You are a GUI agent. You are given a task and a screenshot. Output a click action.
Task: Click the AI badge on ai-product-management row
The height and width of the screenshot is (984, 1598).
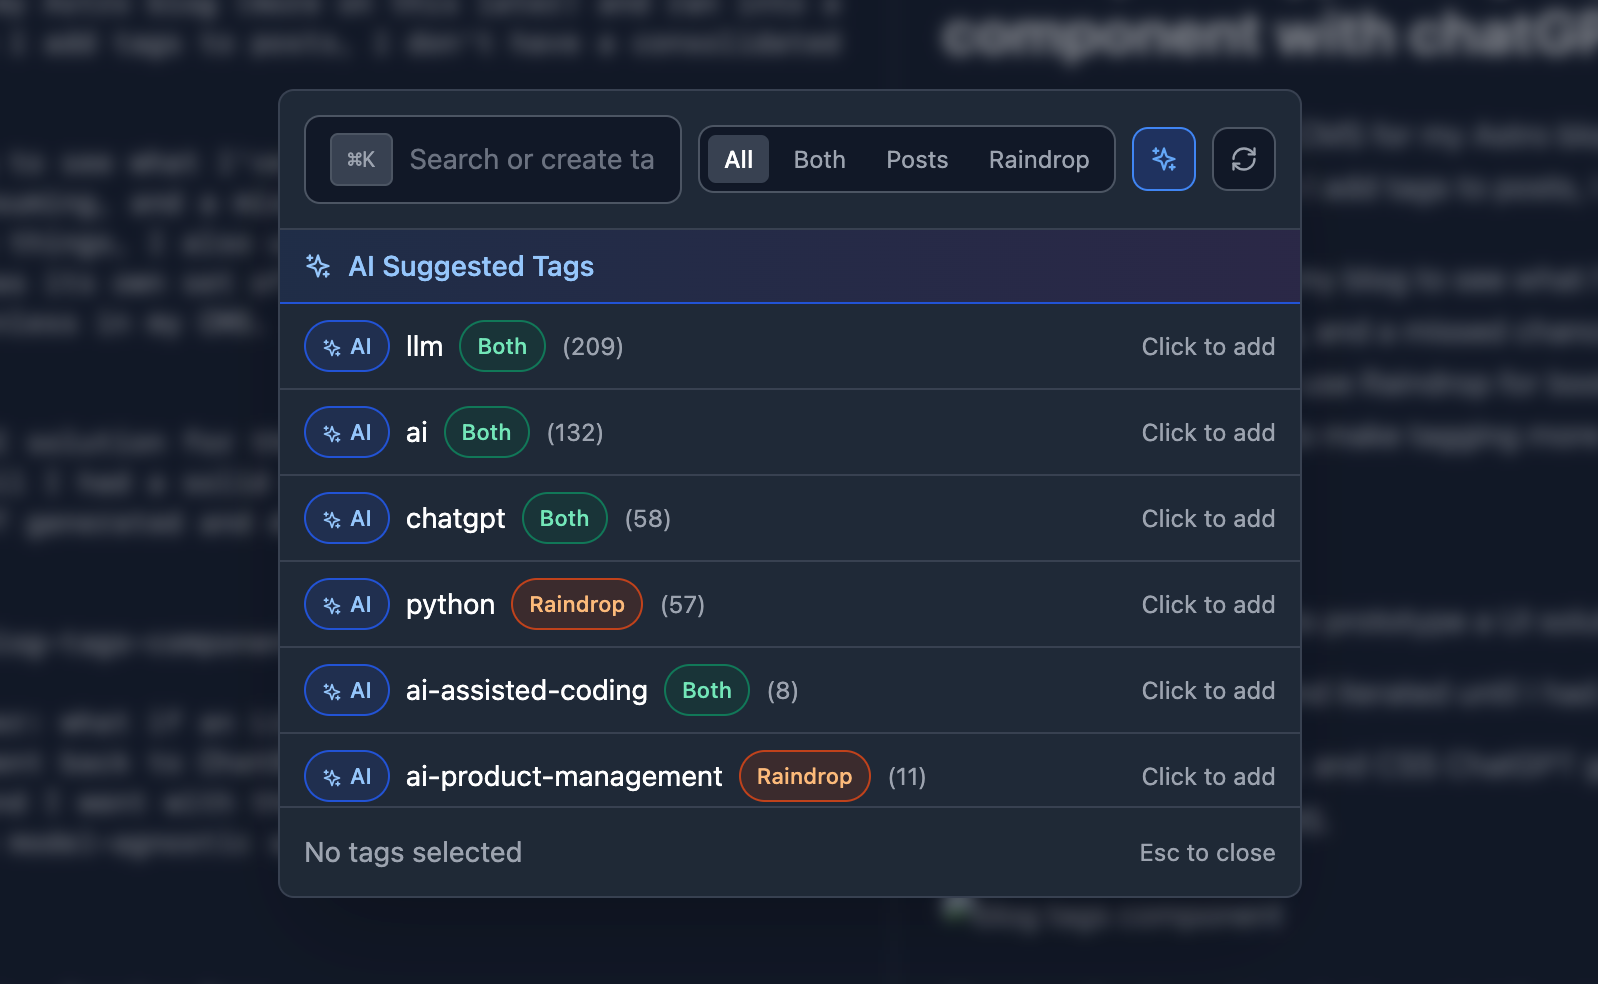(347, 776)
